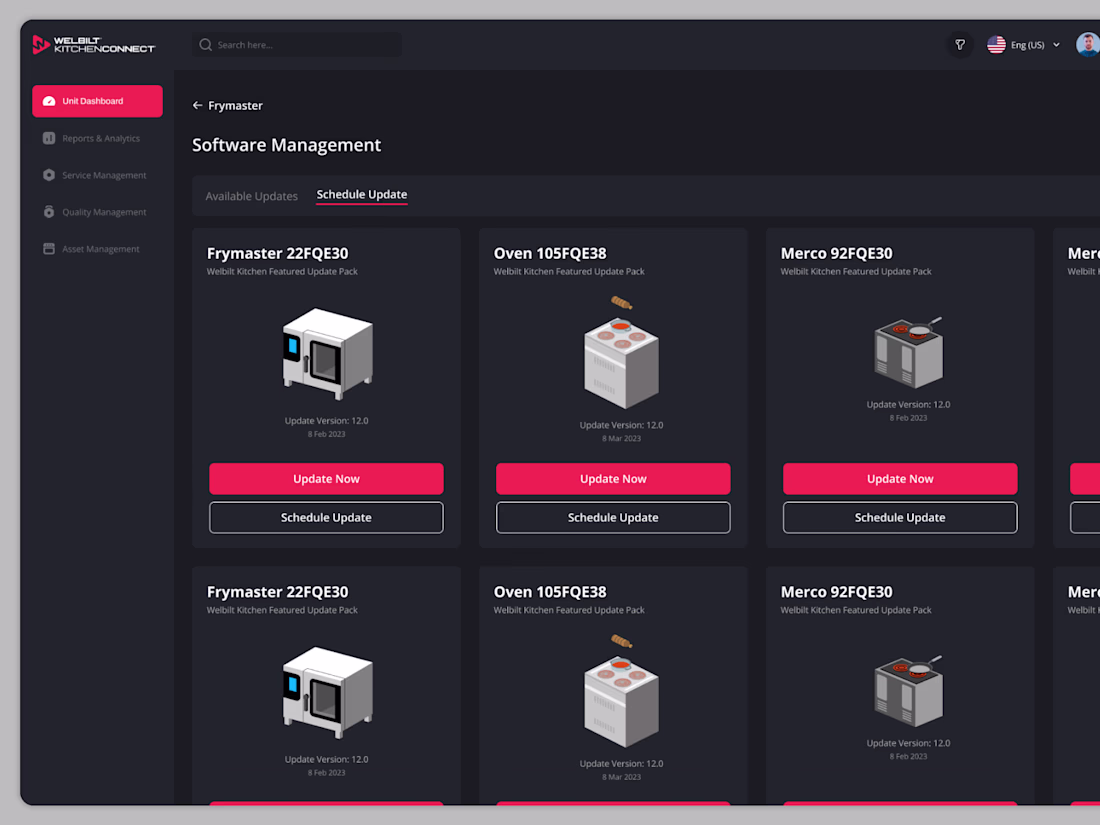Screen dimensions: 1100x825
Task: Open the filter icon in top bar
Action: pos(960,45)
